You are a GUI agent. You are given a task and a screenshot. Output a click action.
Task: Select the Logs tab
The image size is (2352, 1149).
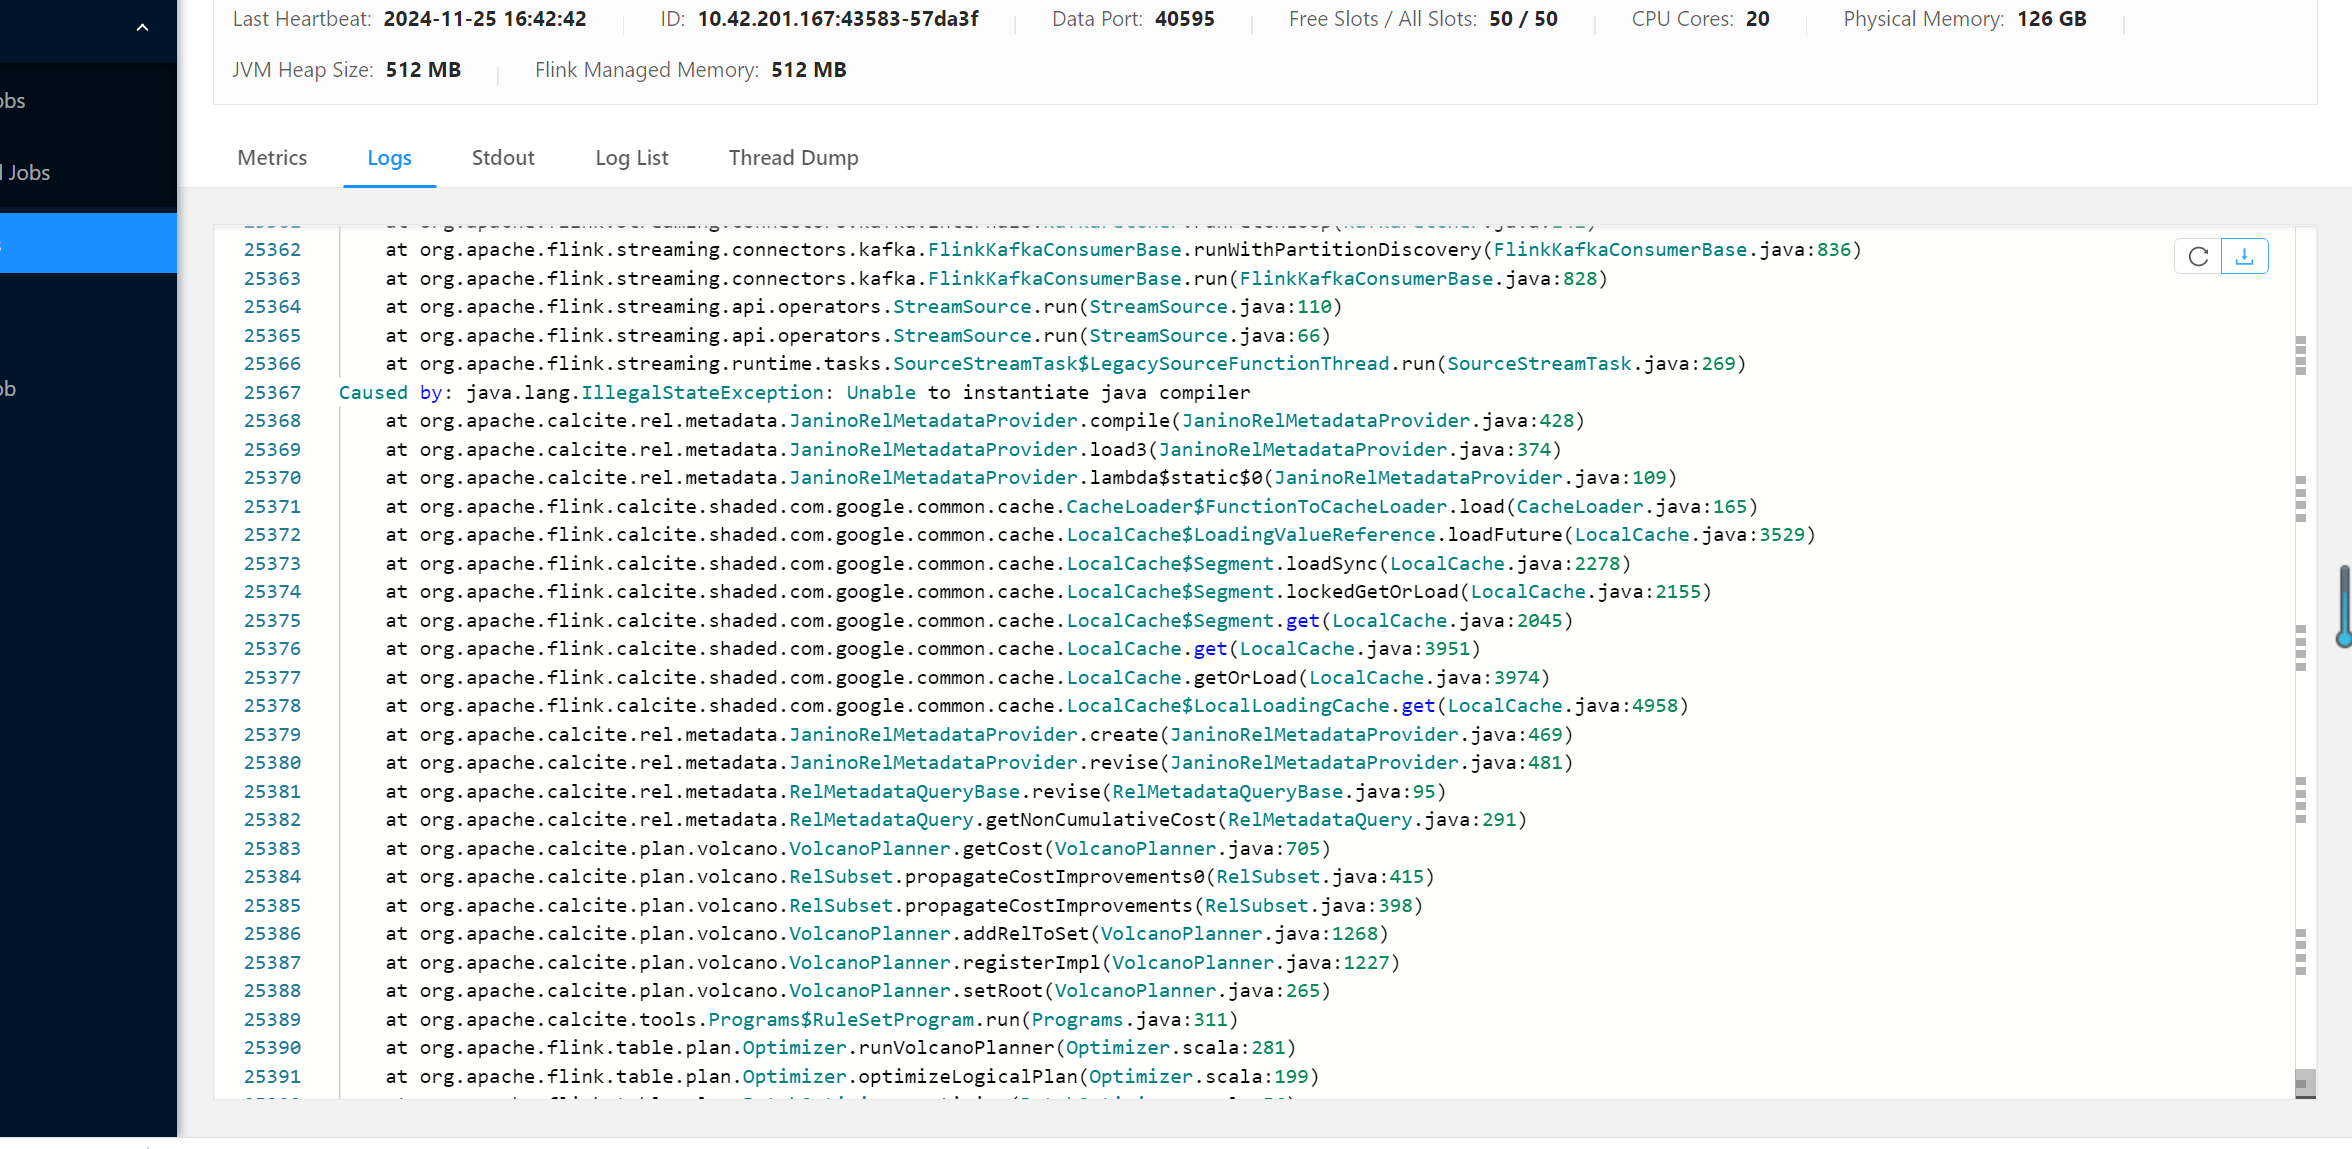[389, 158]
